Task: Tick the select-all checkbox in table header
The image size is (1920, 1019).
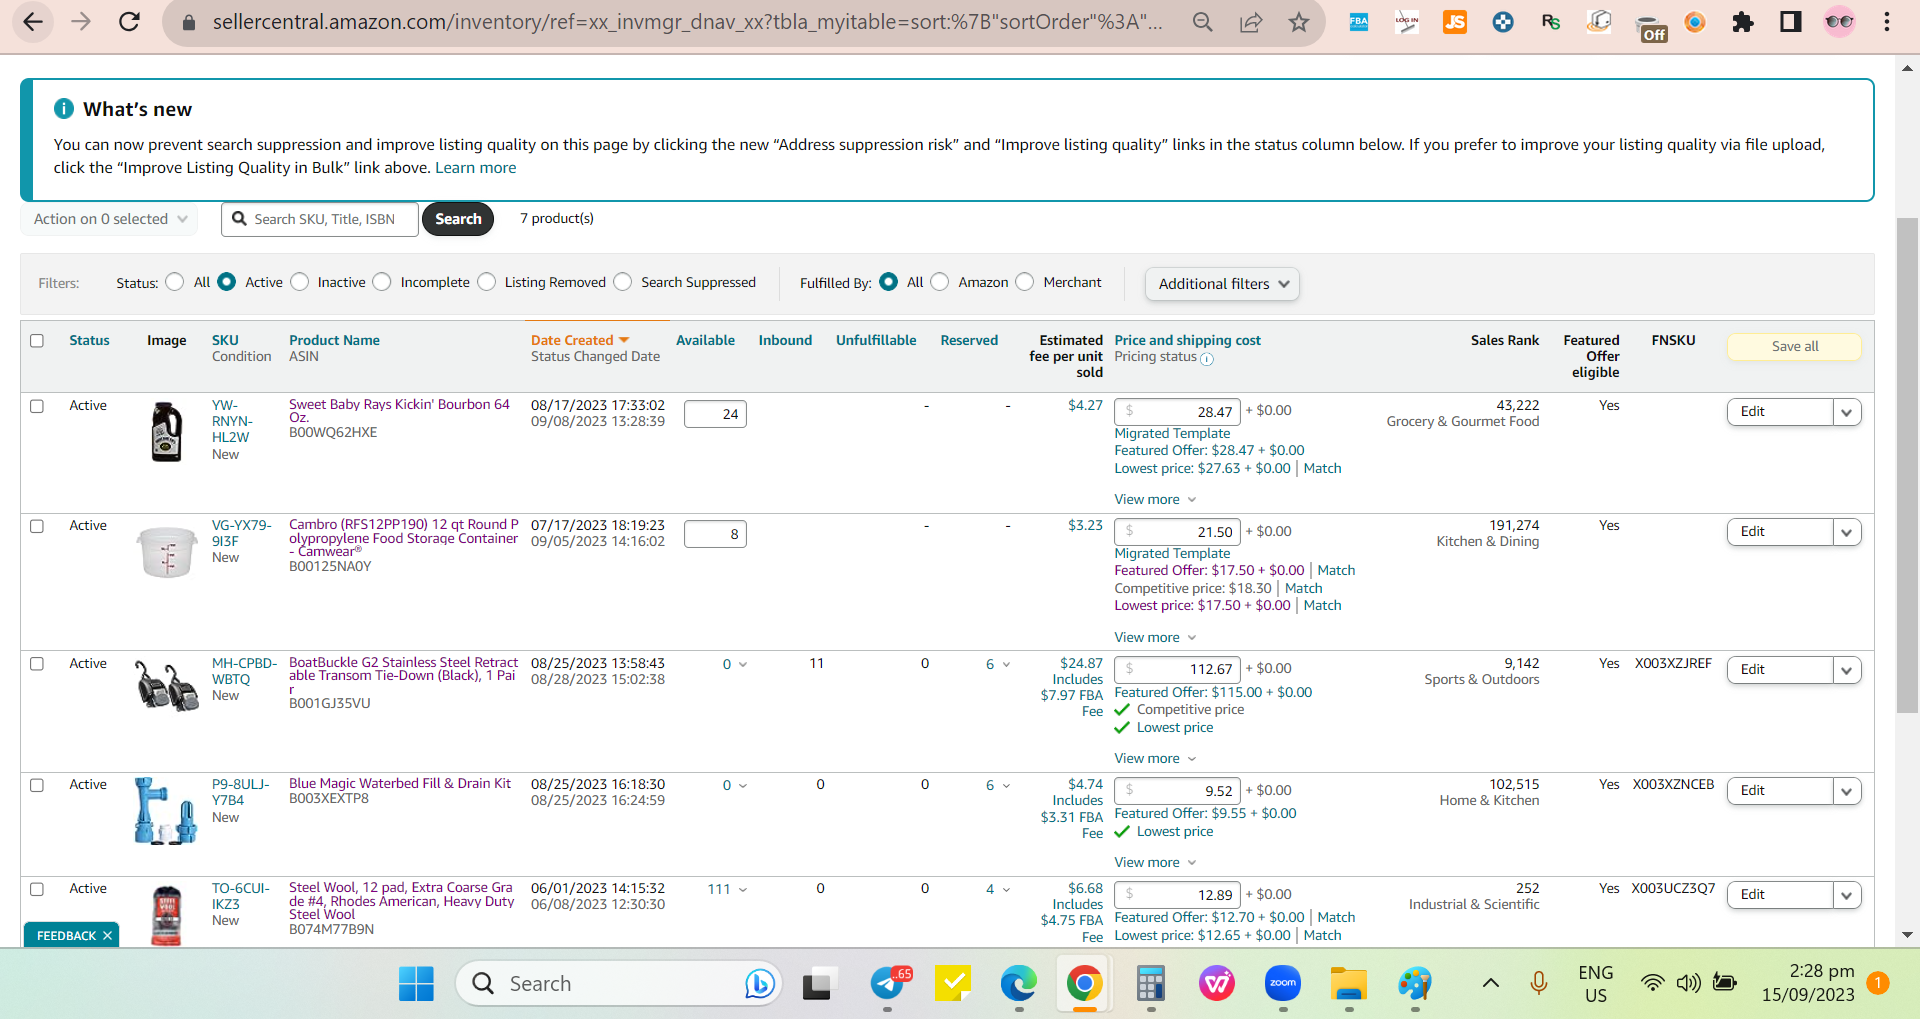Action: pyautogui.click(x=37, y=340)
